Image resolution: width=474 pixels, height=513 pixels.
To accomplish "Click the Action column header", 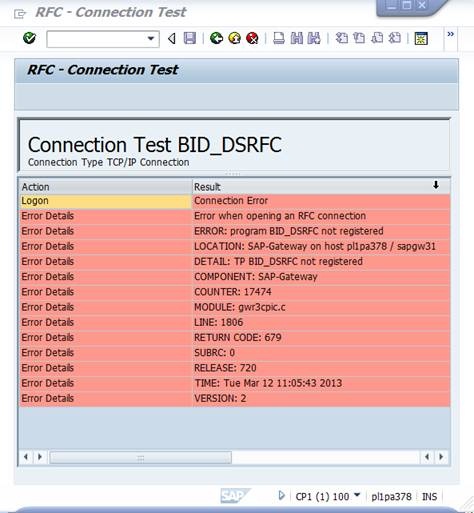I will pos(105,187).
